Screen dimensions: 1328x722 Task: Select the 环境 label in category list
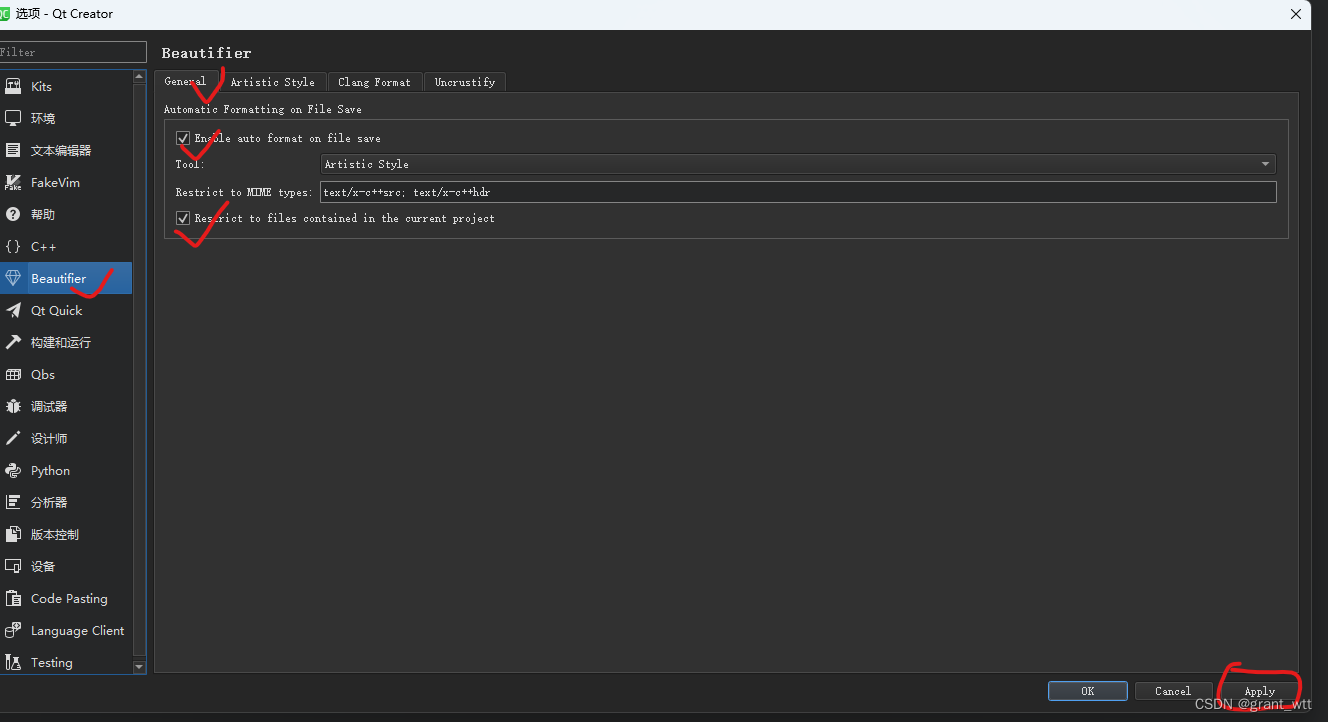coord(43,119)
